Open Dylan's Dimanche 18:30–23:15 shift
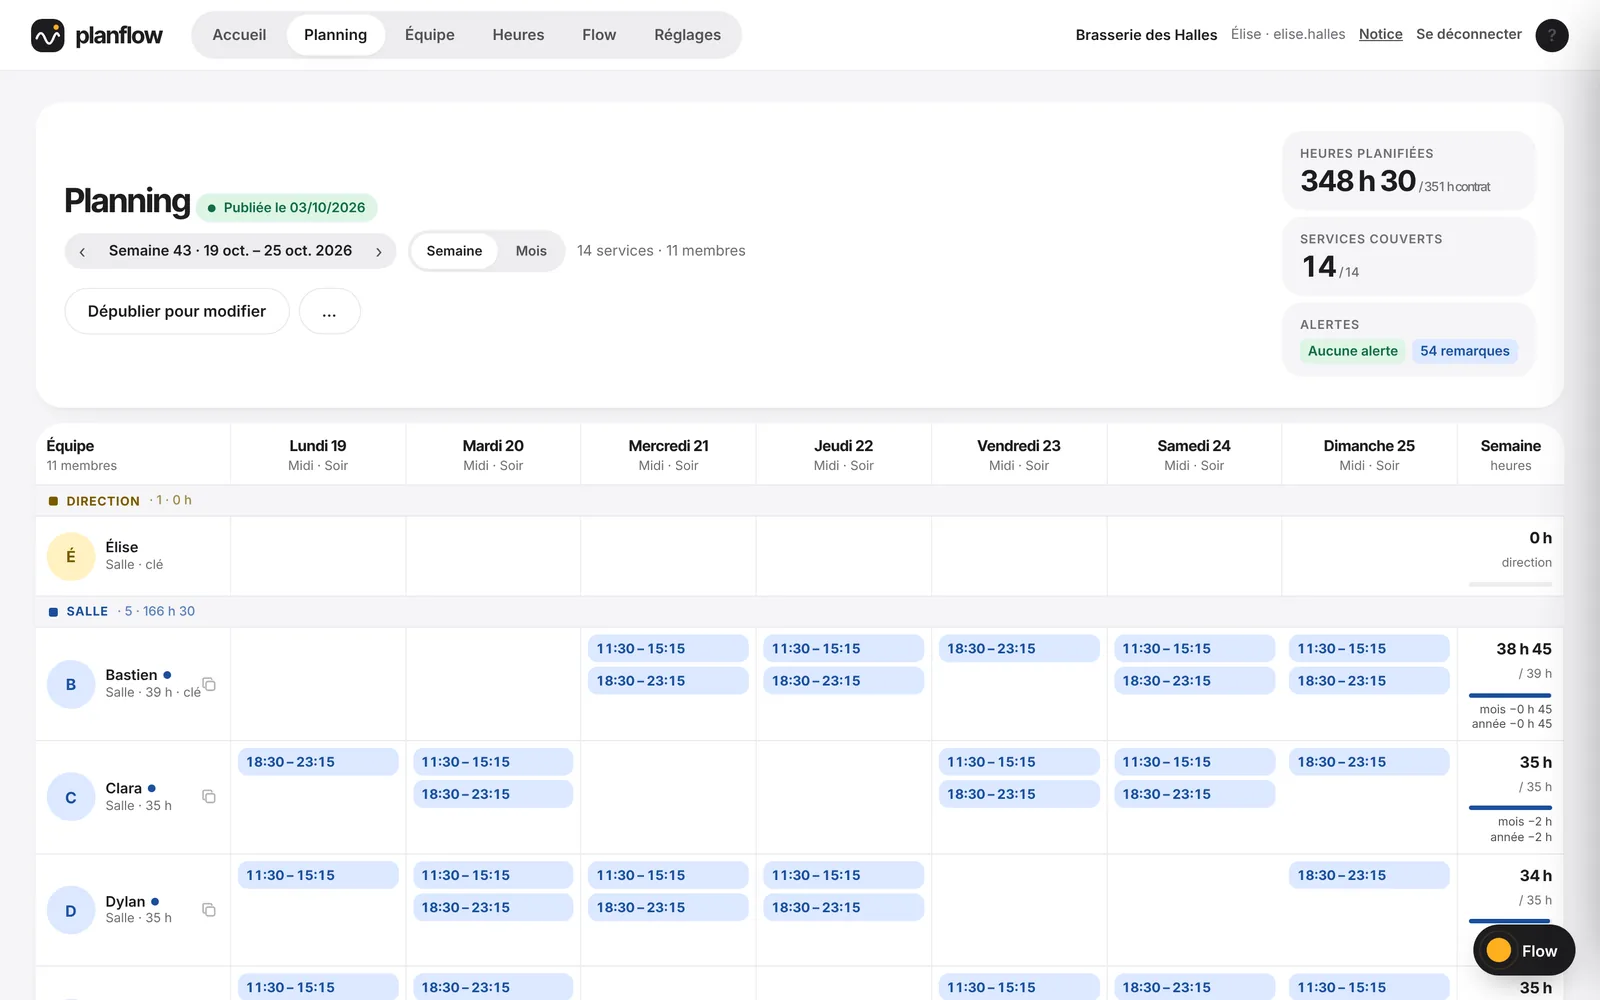 coord(1369,875)
